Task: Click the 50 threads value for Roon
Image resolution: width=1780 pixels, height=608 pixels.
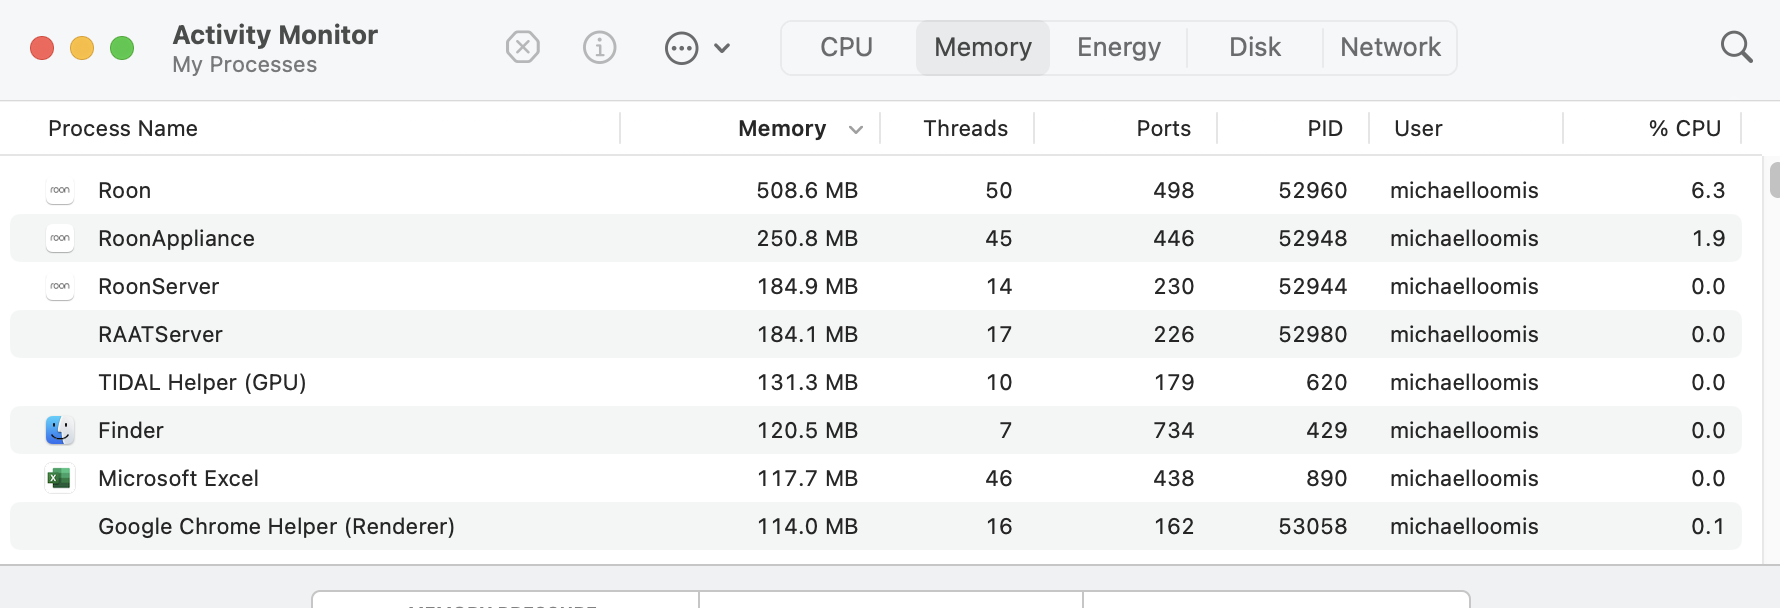Action: (999, 190)
